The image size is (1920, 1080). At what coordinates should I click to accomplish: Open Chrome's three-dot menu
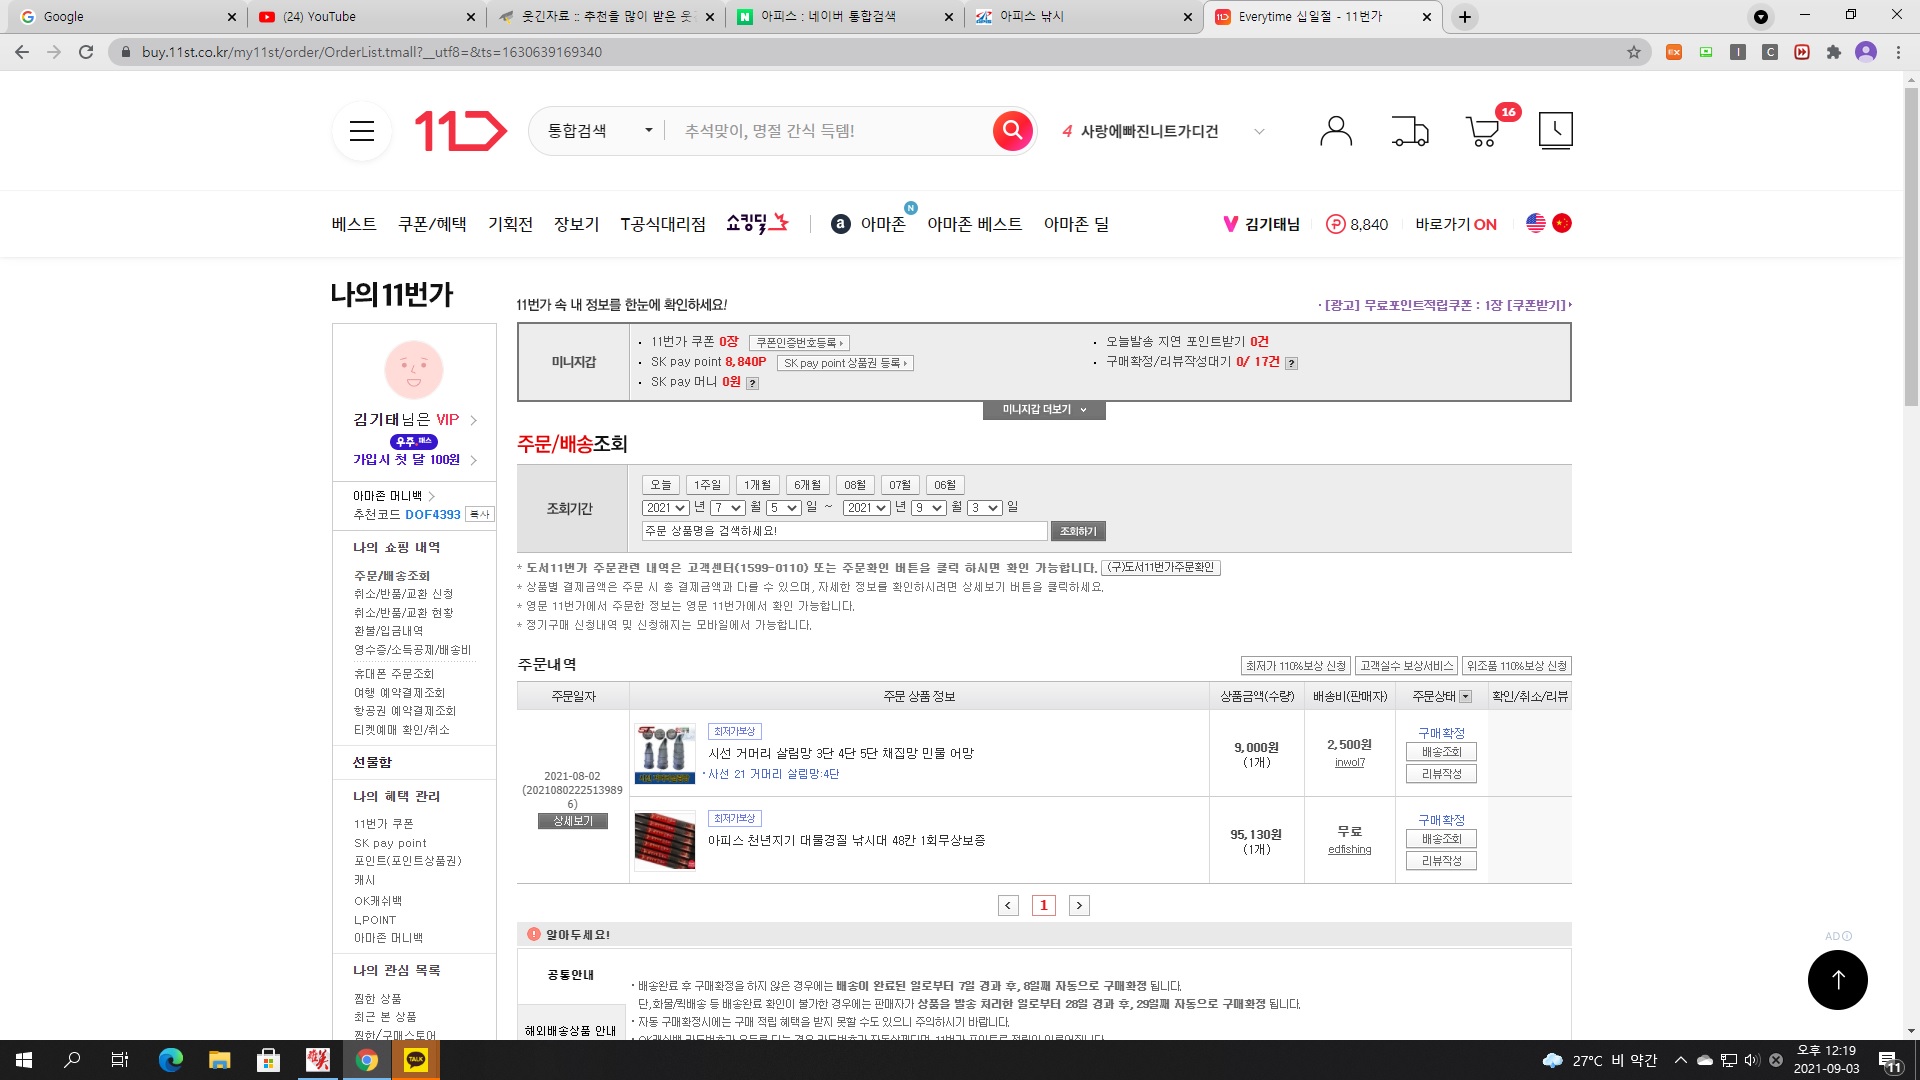click(1898, 52)
